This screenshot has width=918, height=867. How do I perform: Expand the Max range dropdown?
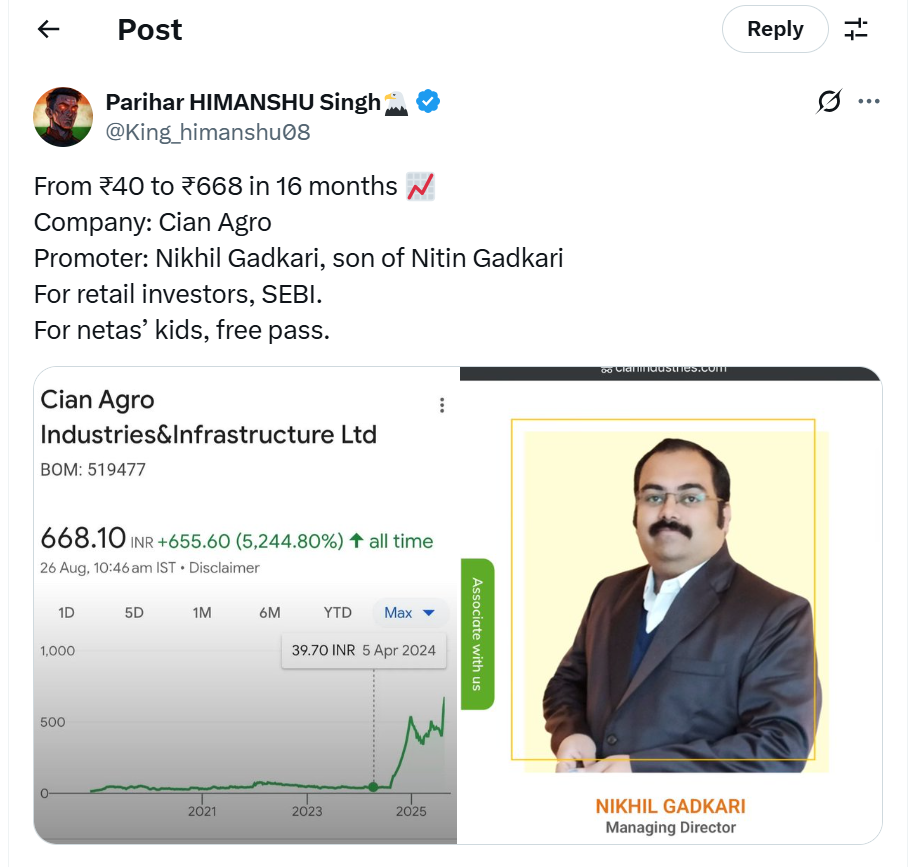(x=409, y=612)
